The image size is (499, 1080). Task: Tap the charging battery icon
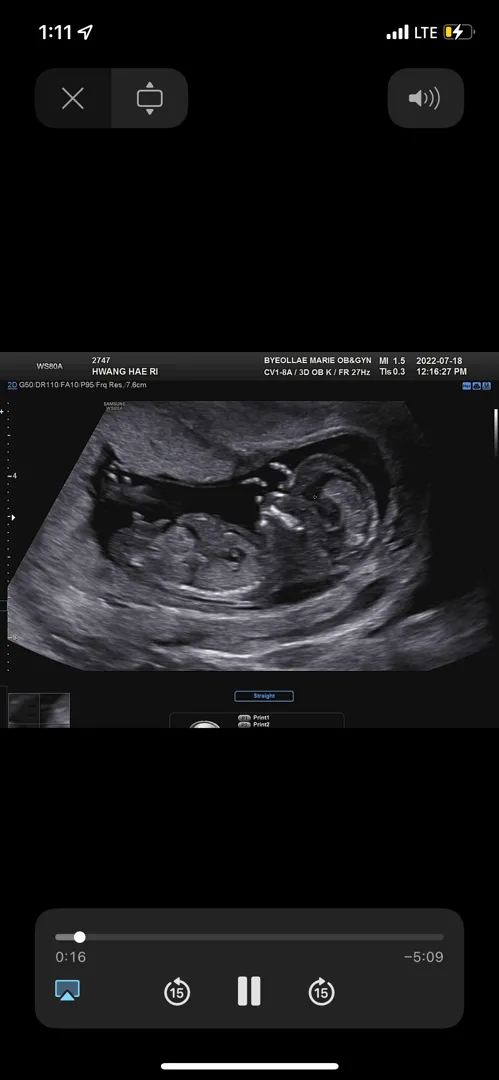tap(460, 32)
